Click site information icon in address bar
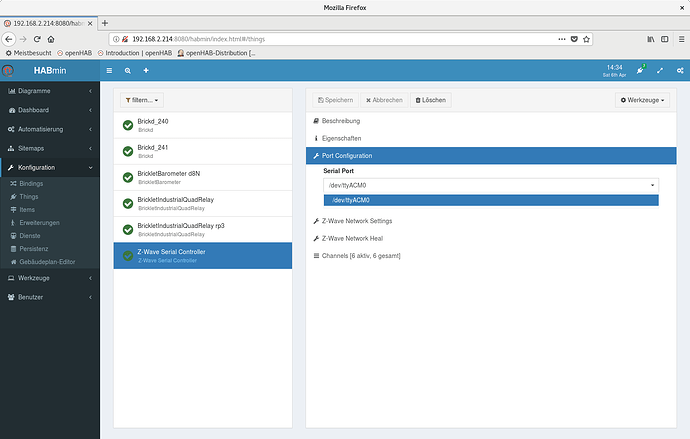The image size is (690, 439). tap(116, 39)
